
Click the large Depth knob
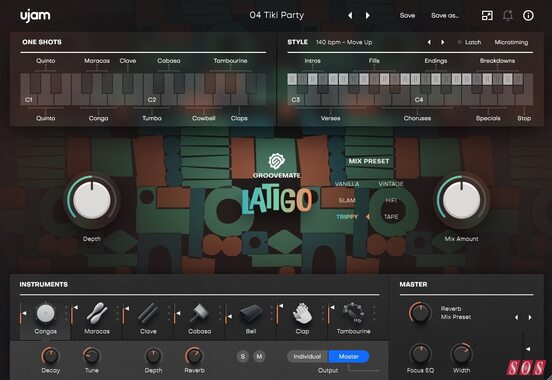click(x=92, y=200)
